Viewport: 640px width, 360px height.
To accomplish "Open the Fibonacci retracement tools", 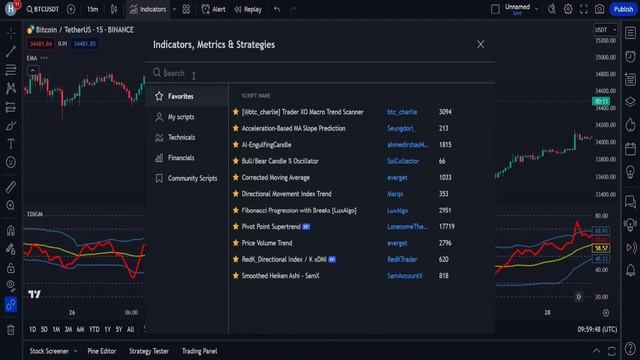I will (11, 70).
